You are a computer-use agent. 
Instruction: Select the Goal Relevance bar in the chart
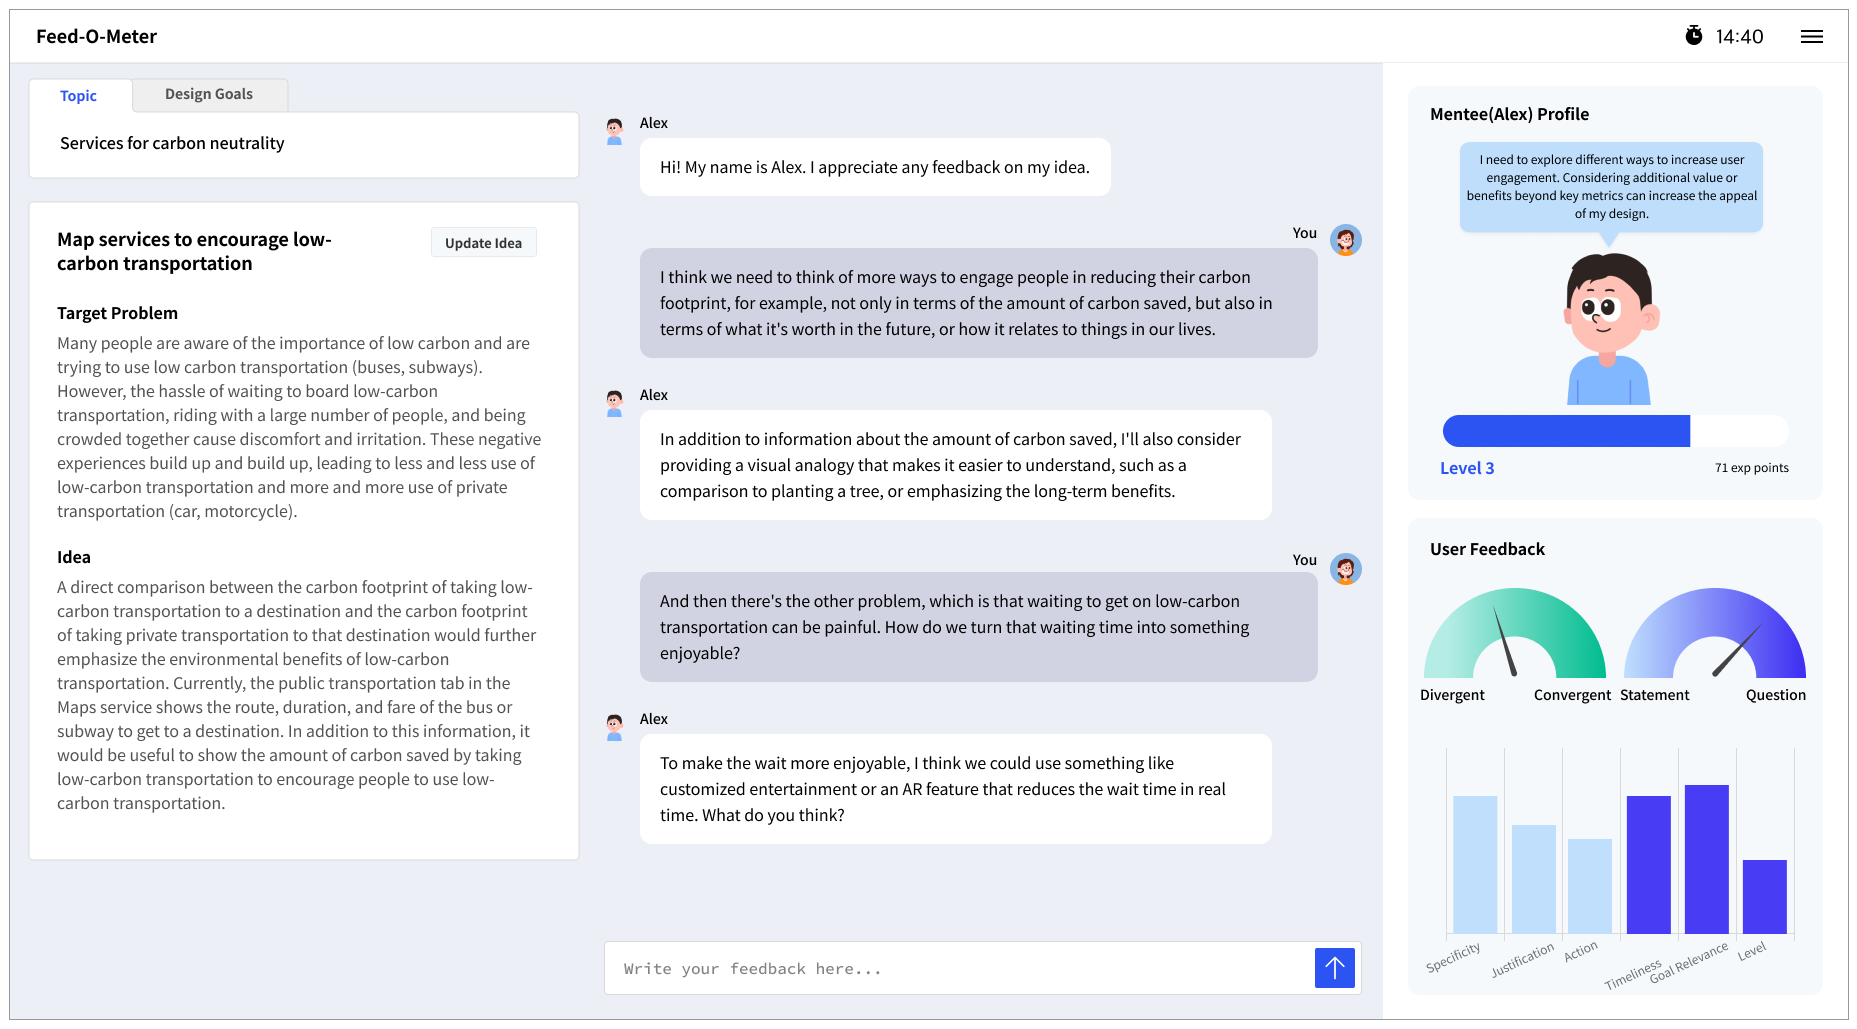tap(1707, 860)
